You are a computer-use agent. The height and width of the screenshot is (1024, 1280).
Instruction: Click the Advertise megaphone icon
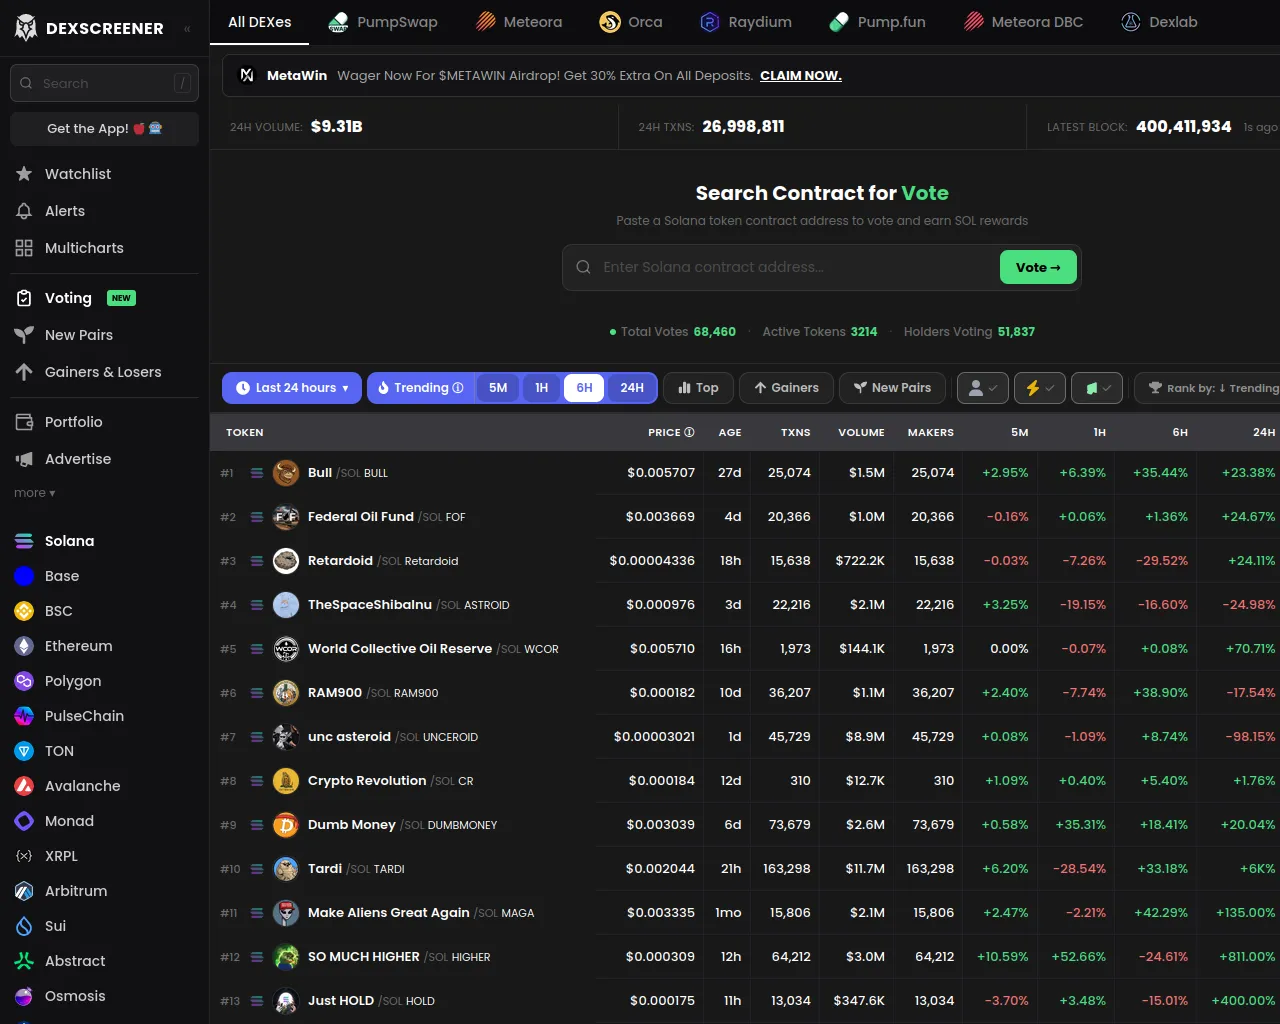(24, 459)
